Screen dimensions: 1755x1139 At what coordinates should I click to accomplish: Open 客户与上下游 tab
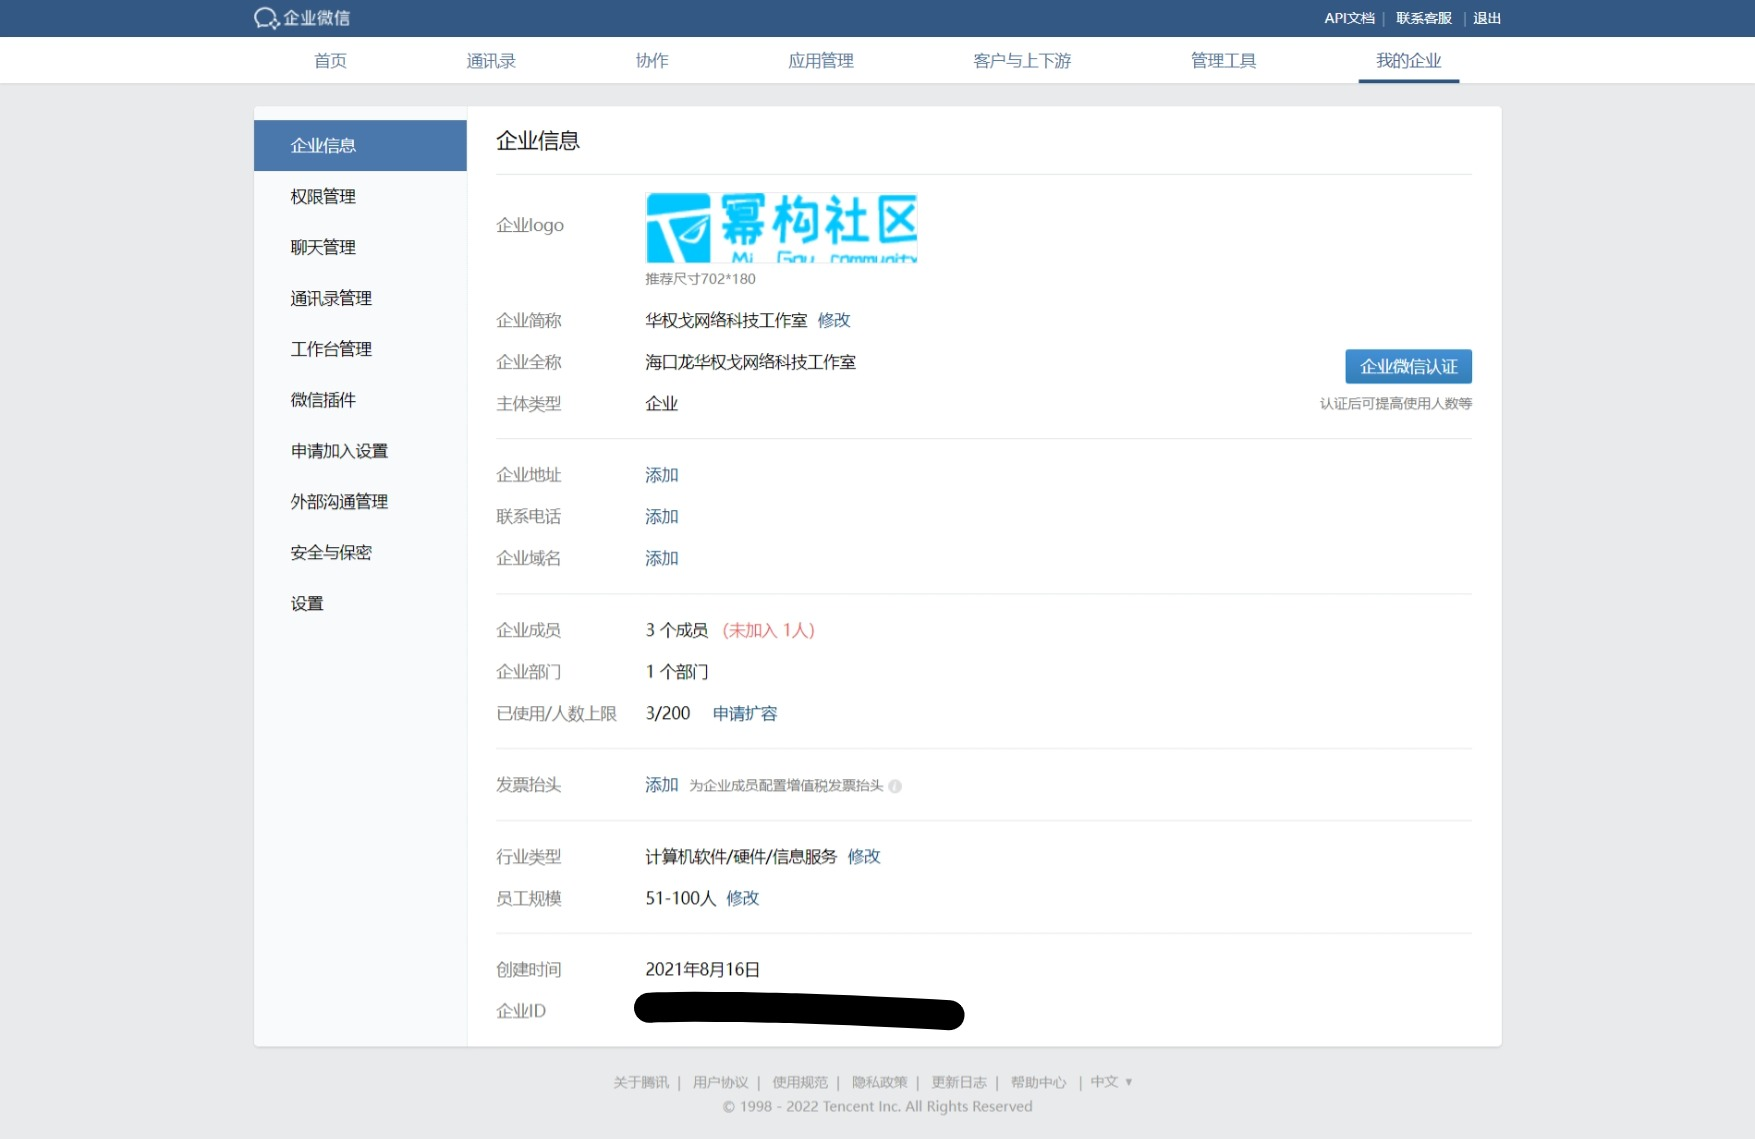(x=1022, y=61)
